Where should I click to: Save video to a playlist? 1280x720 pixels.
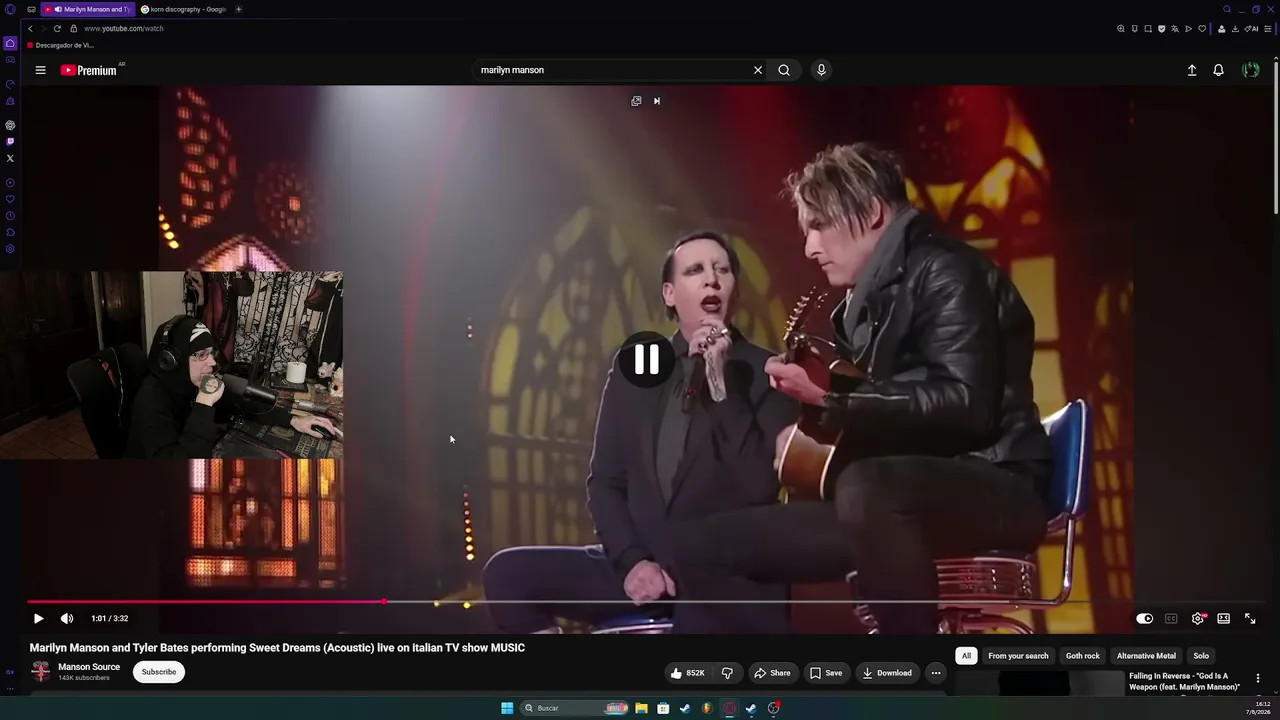click(x=826, y=673)
